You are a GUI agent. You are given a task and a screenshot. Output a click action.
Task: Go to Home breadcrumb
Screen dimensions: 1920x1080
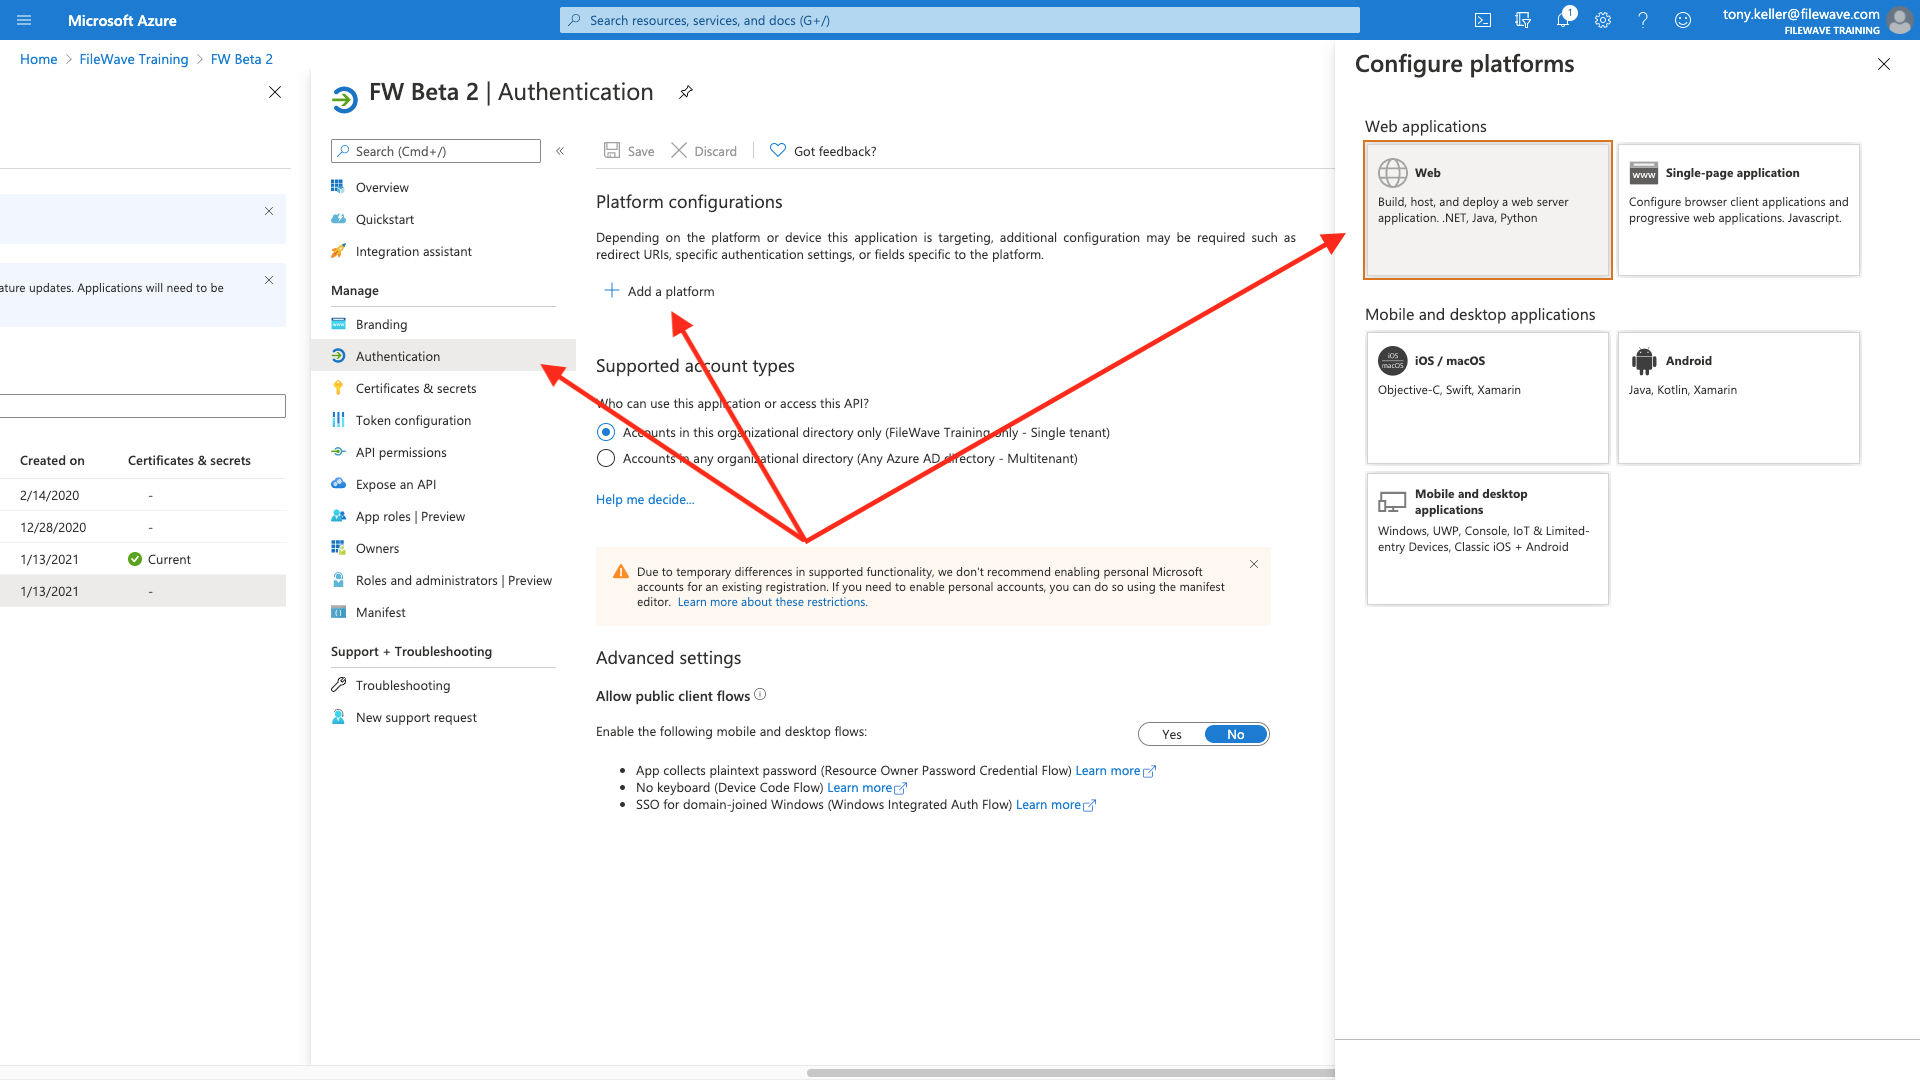tap(38, 59)
